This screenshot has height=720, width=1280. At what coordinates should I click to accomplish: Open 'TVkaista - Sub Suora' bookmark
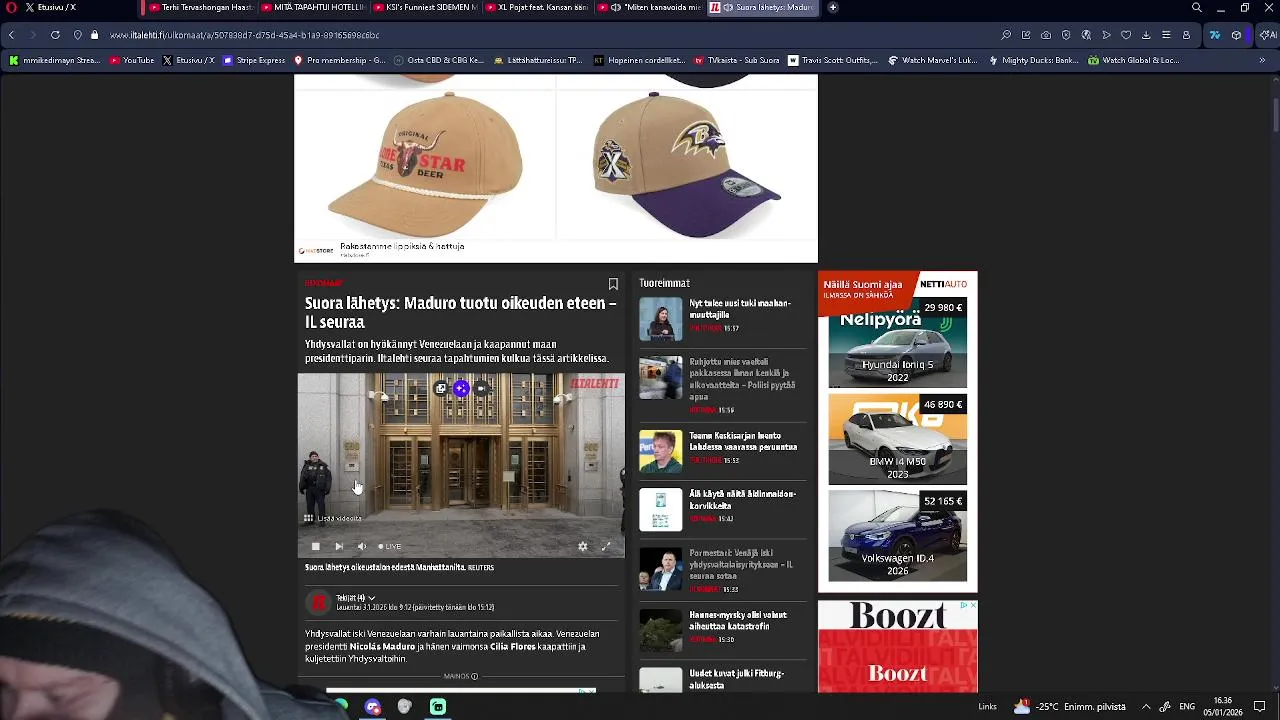coord(737,60)
